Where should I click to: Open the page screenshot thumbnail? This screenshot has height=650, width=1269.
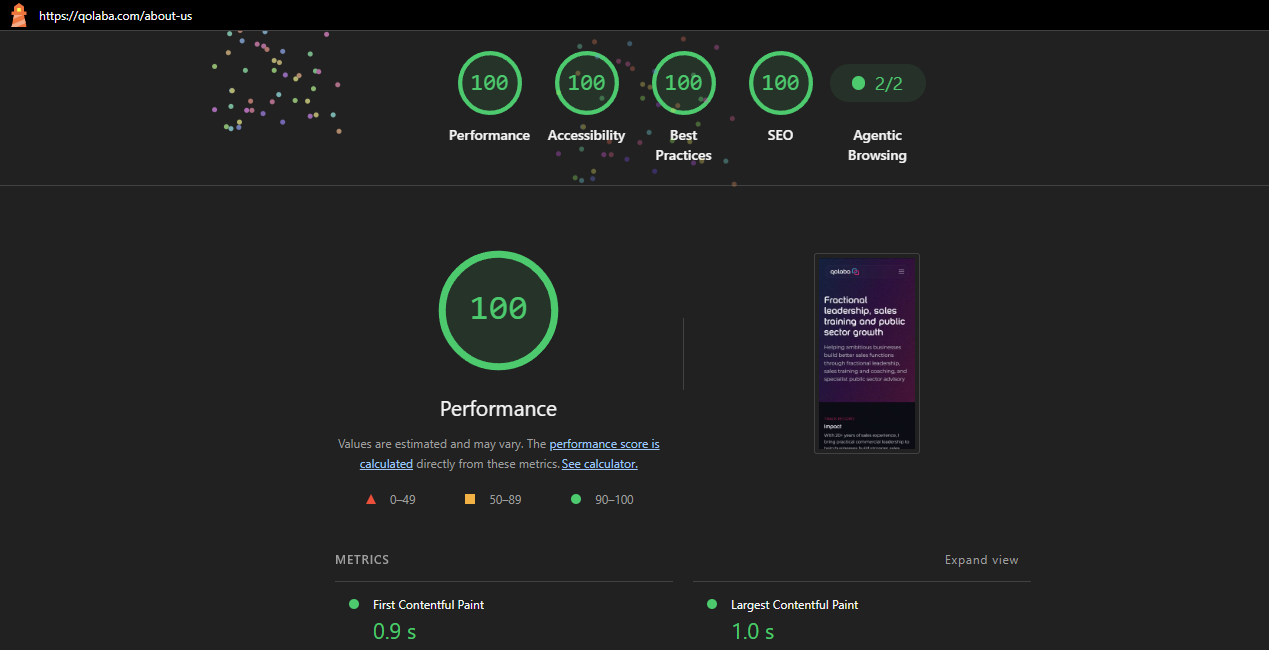point(867,353)
